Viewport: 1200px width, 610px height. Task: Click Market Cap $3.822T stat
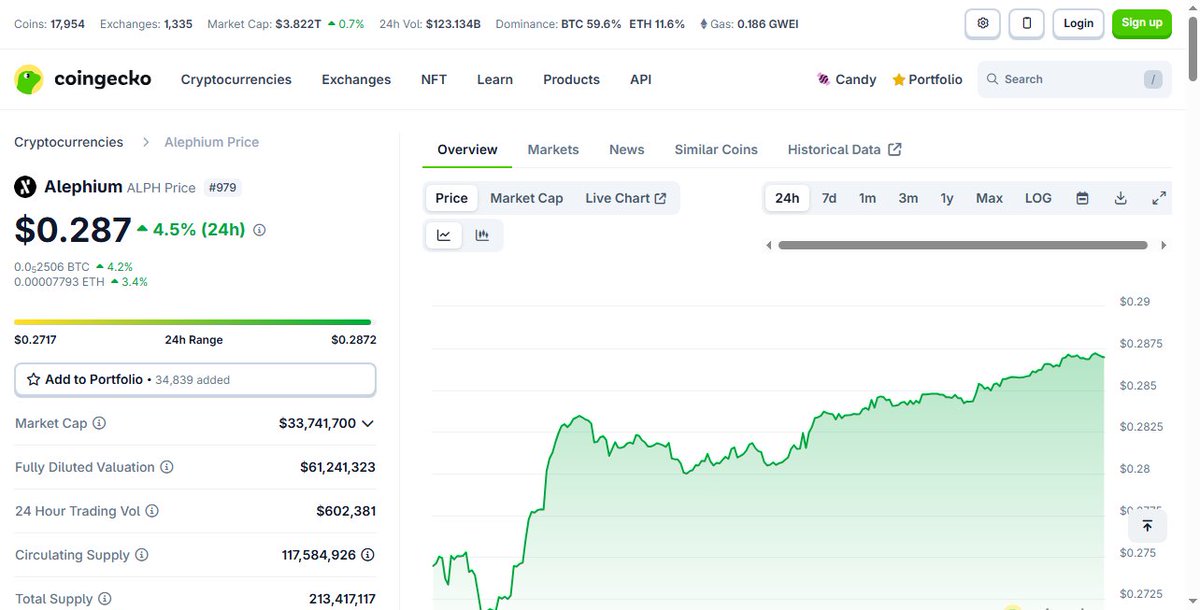pyautogui.click(x=286, y=23)
